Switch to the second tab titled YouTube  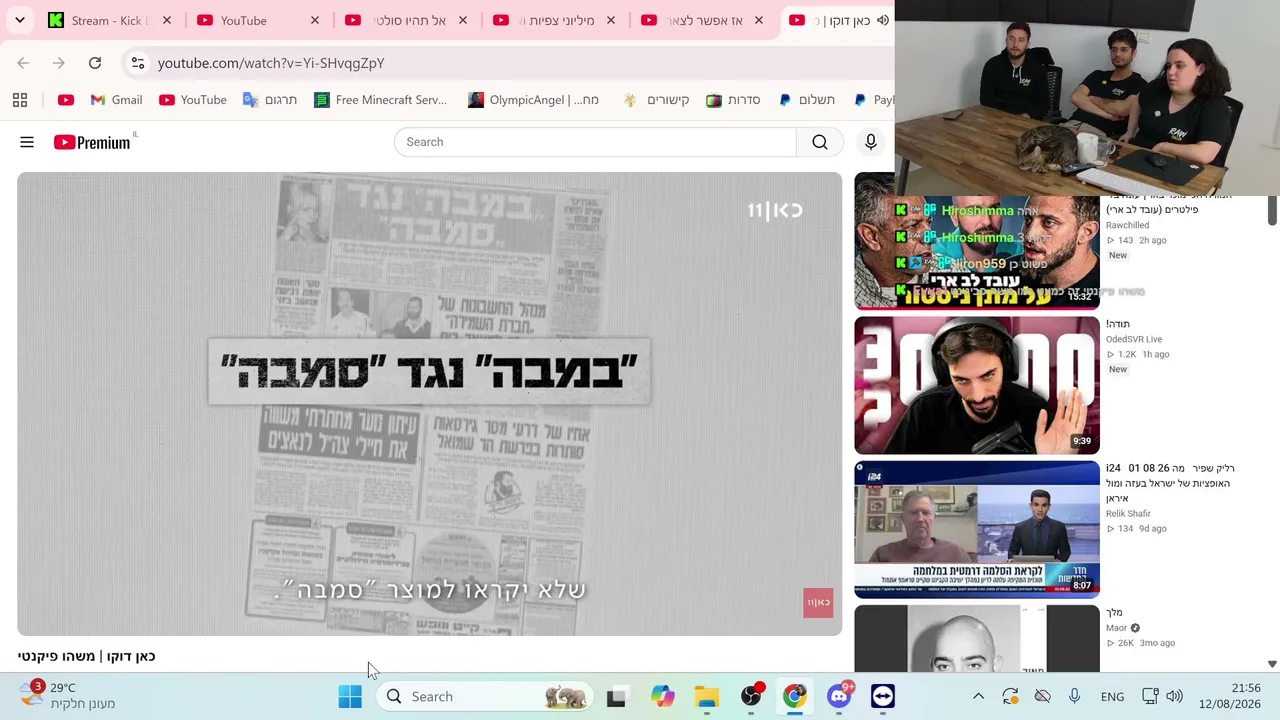[259, 20]
